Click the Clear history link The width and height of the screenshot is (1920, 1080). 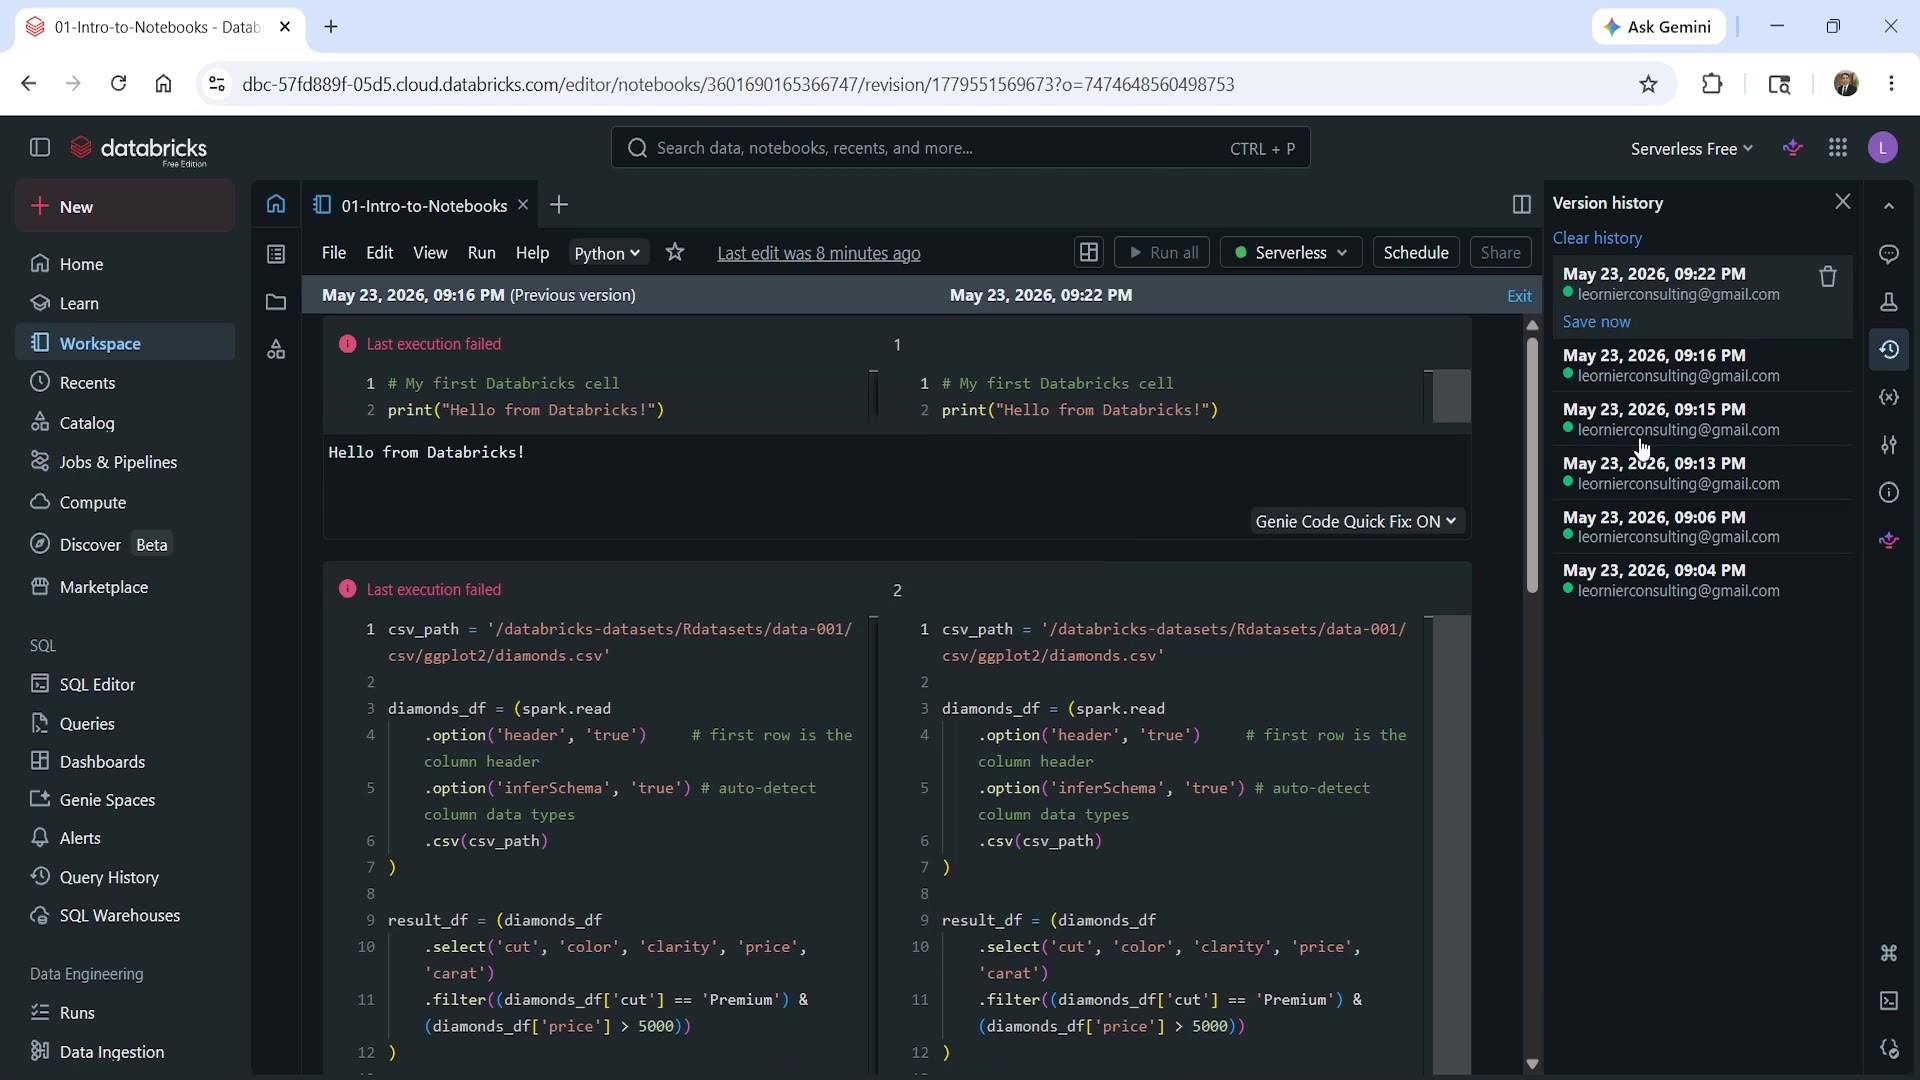coord(1597,238)
